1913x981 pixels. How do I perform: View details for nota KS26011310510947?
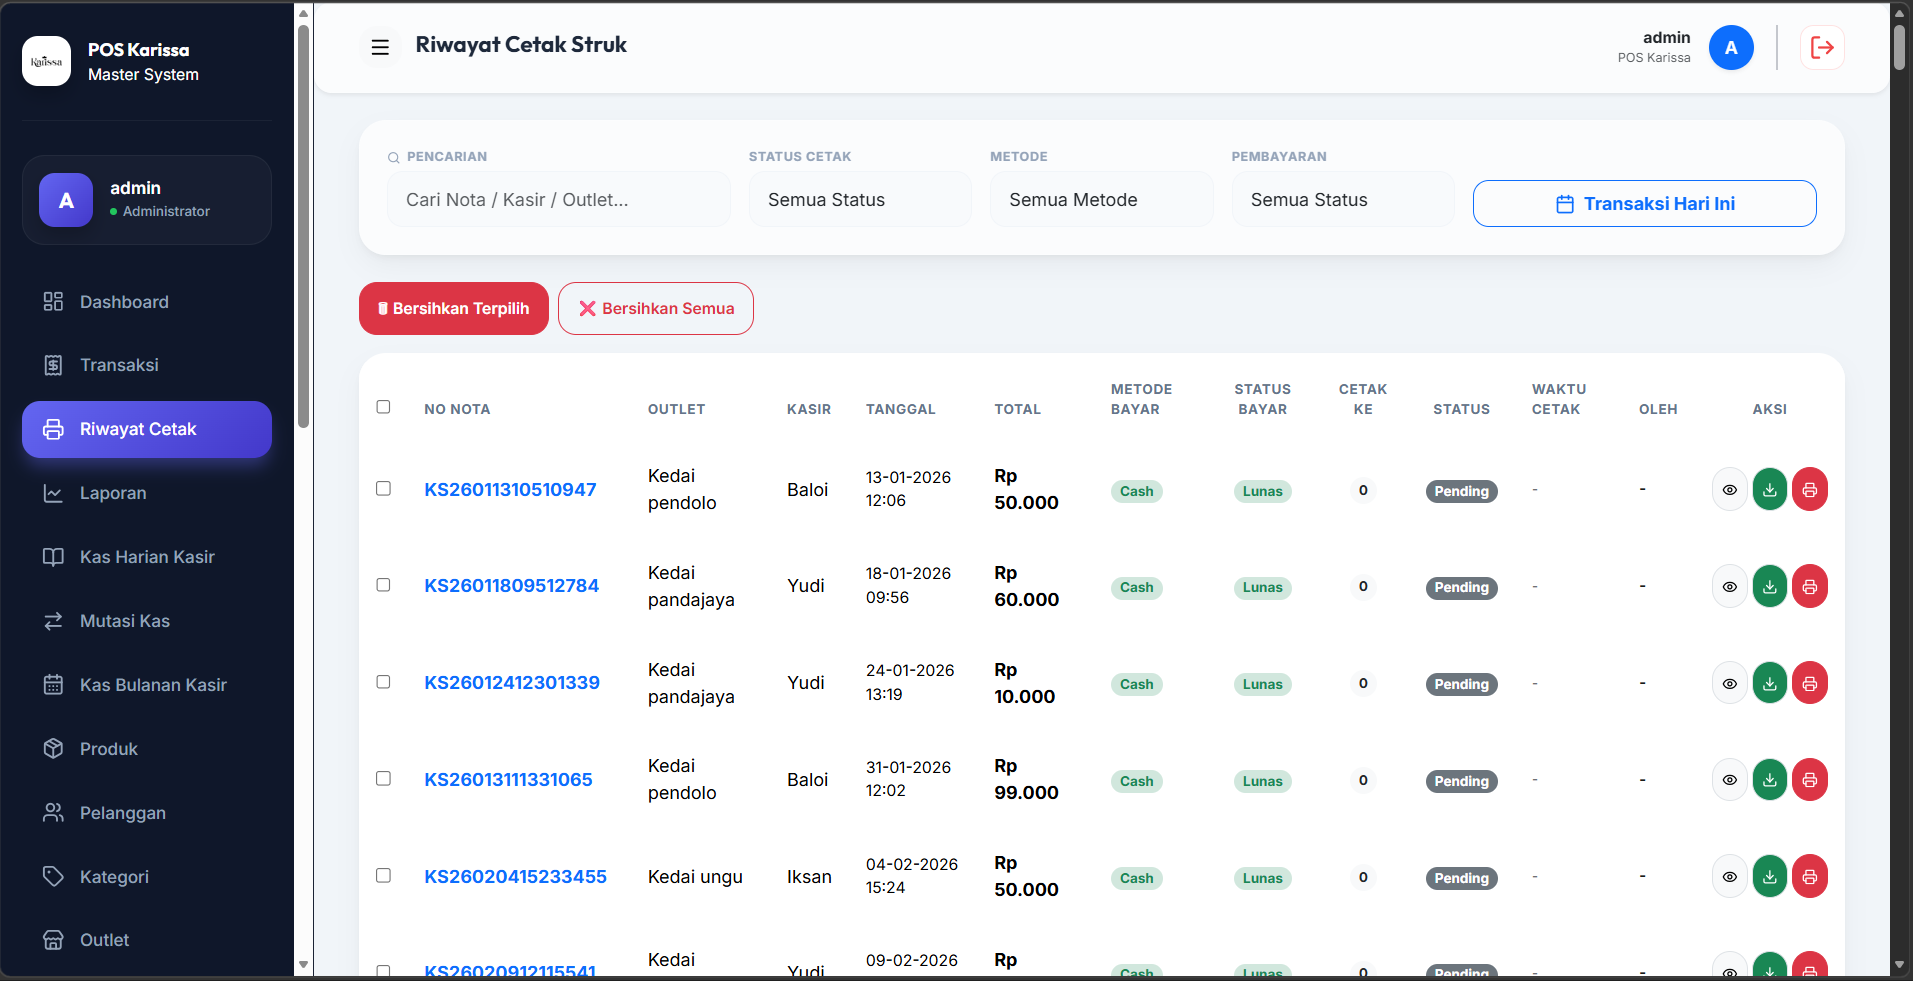1729,490
